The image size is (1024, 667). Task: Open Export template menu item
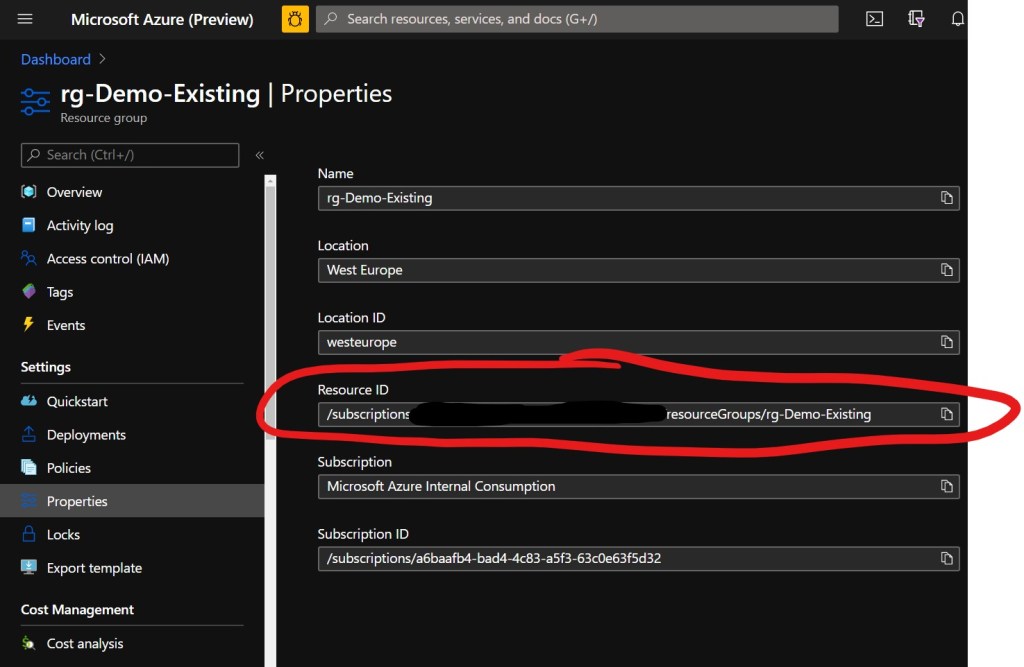(x=94, y=568)
